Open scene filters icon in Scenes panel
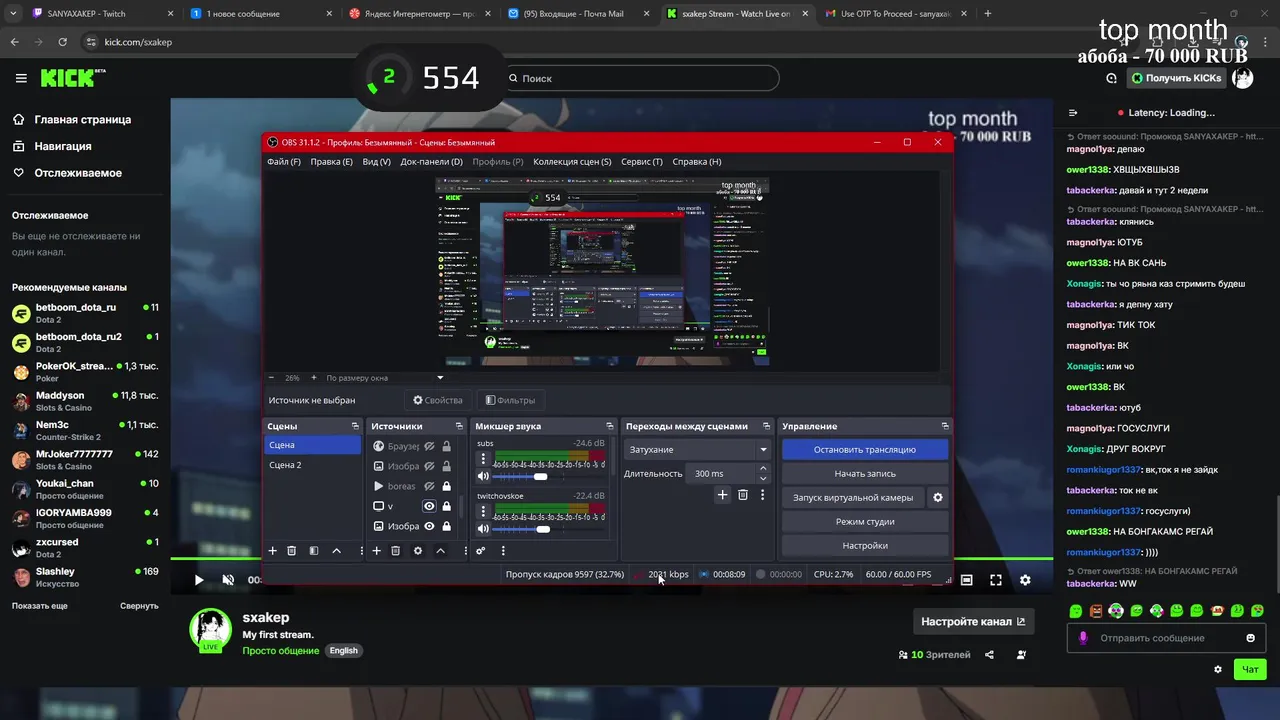 coord(313,550)
